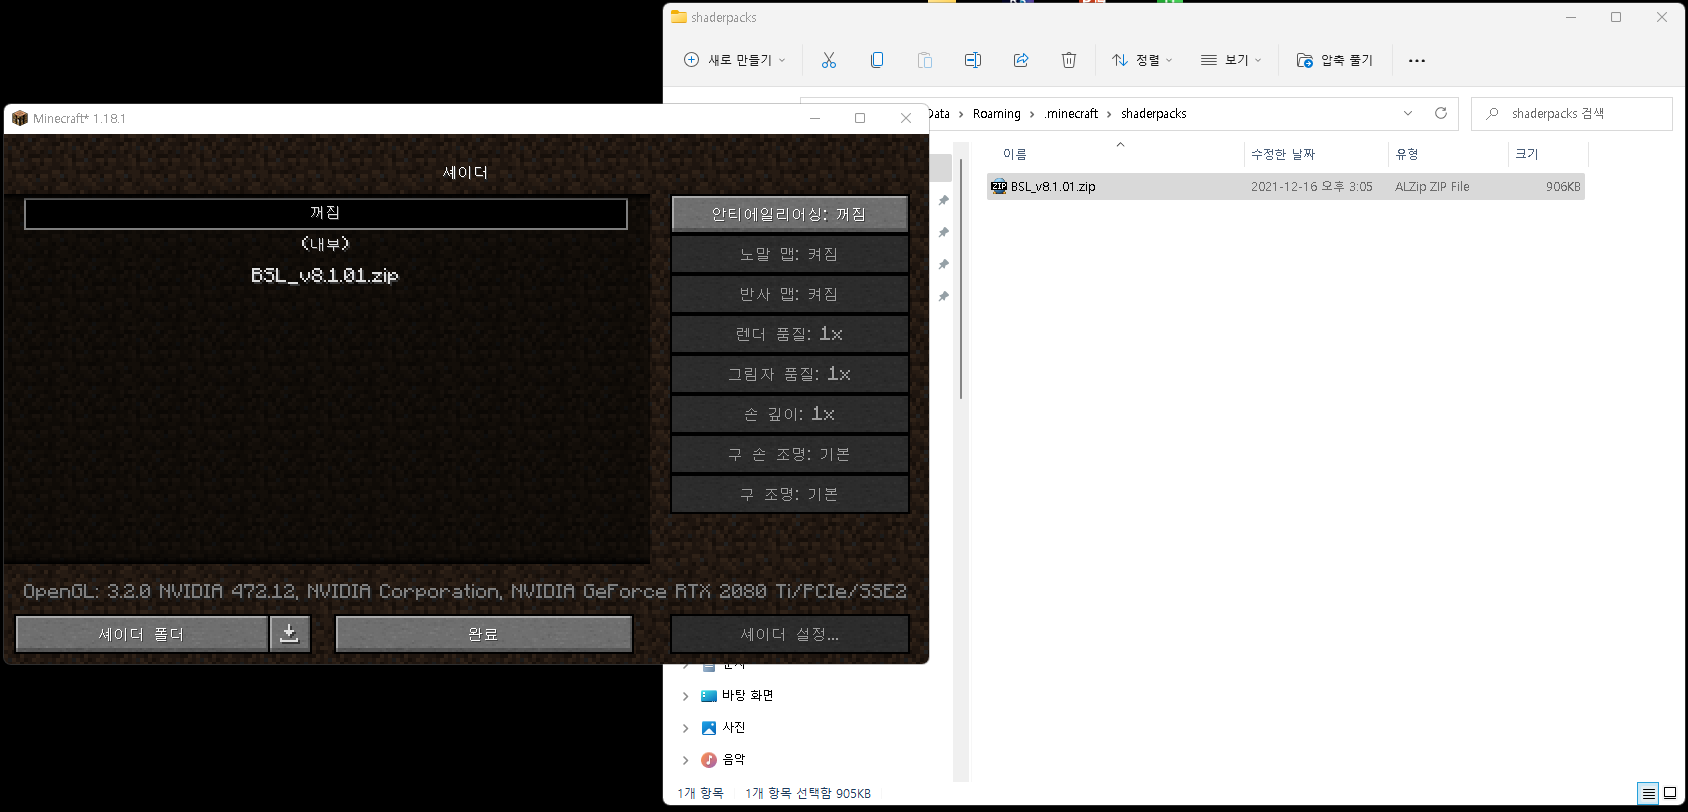Click the Rename icon in Explorer toolbar
Image resolution: width=1688 pixels, height=812 pixels.
coord(973,60)
